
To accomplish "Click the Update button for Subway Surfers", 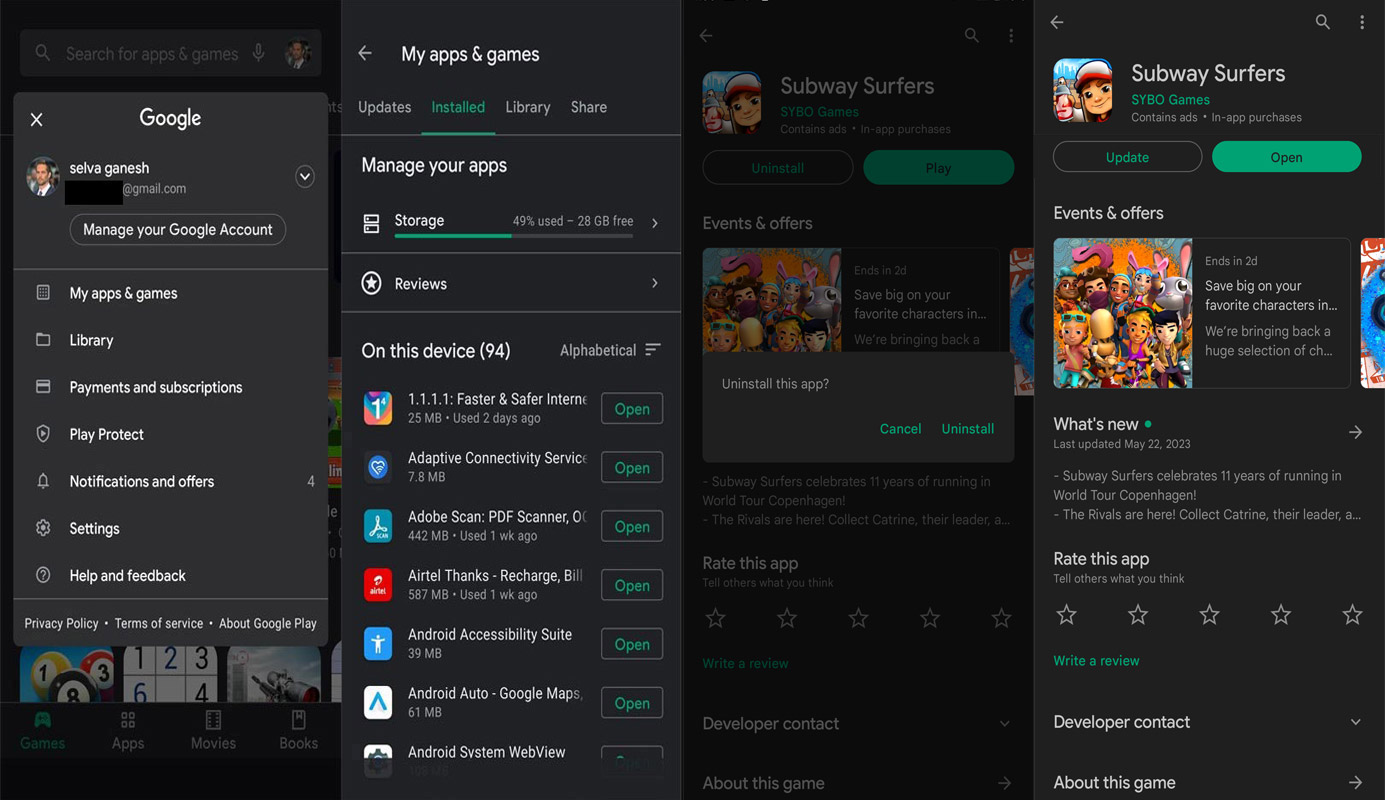I will tap(1127, 157).
